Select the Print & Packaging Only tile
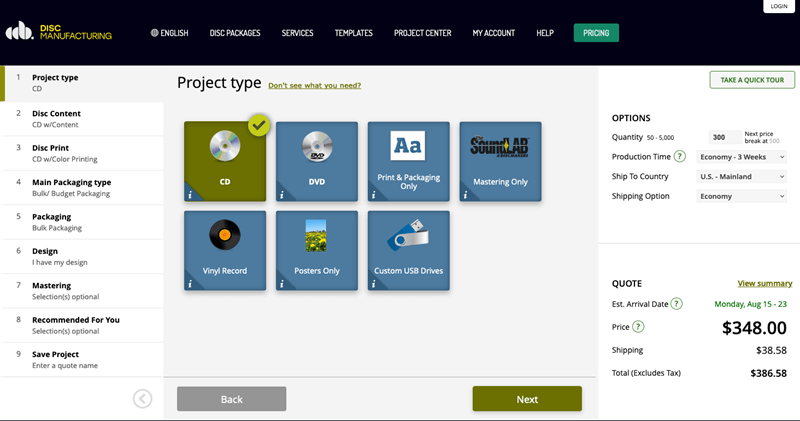 [408, 161]
